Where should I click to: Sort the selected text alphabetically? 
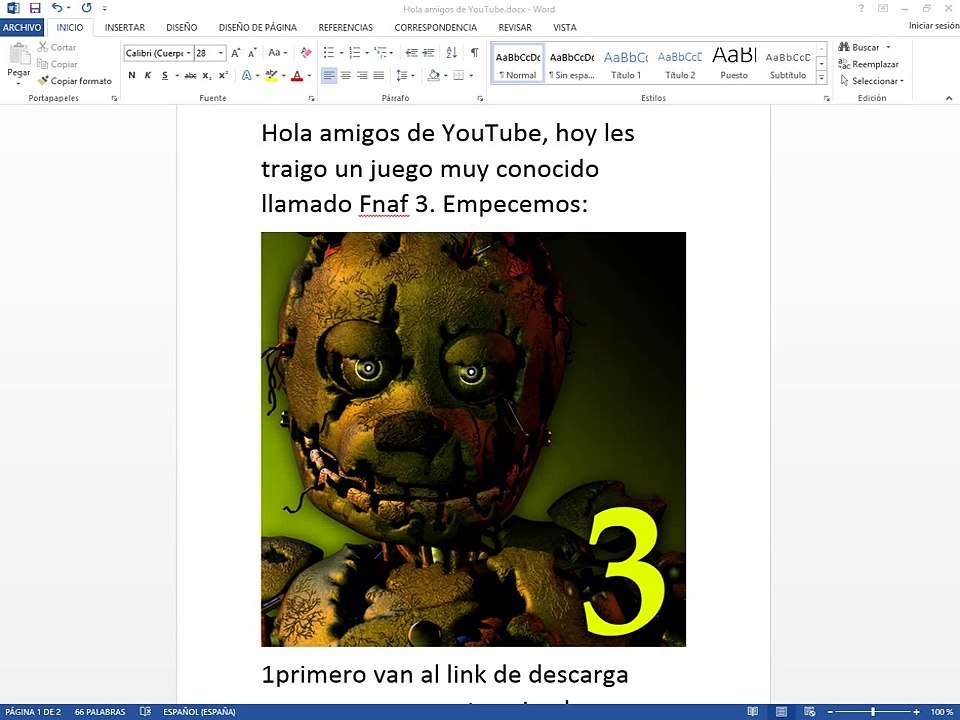pyautogui.click(x=452, y=53)
